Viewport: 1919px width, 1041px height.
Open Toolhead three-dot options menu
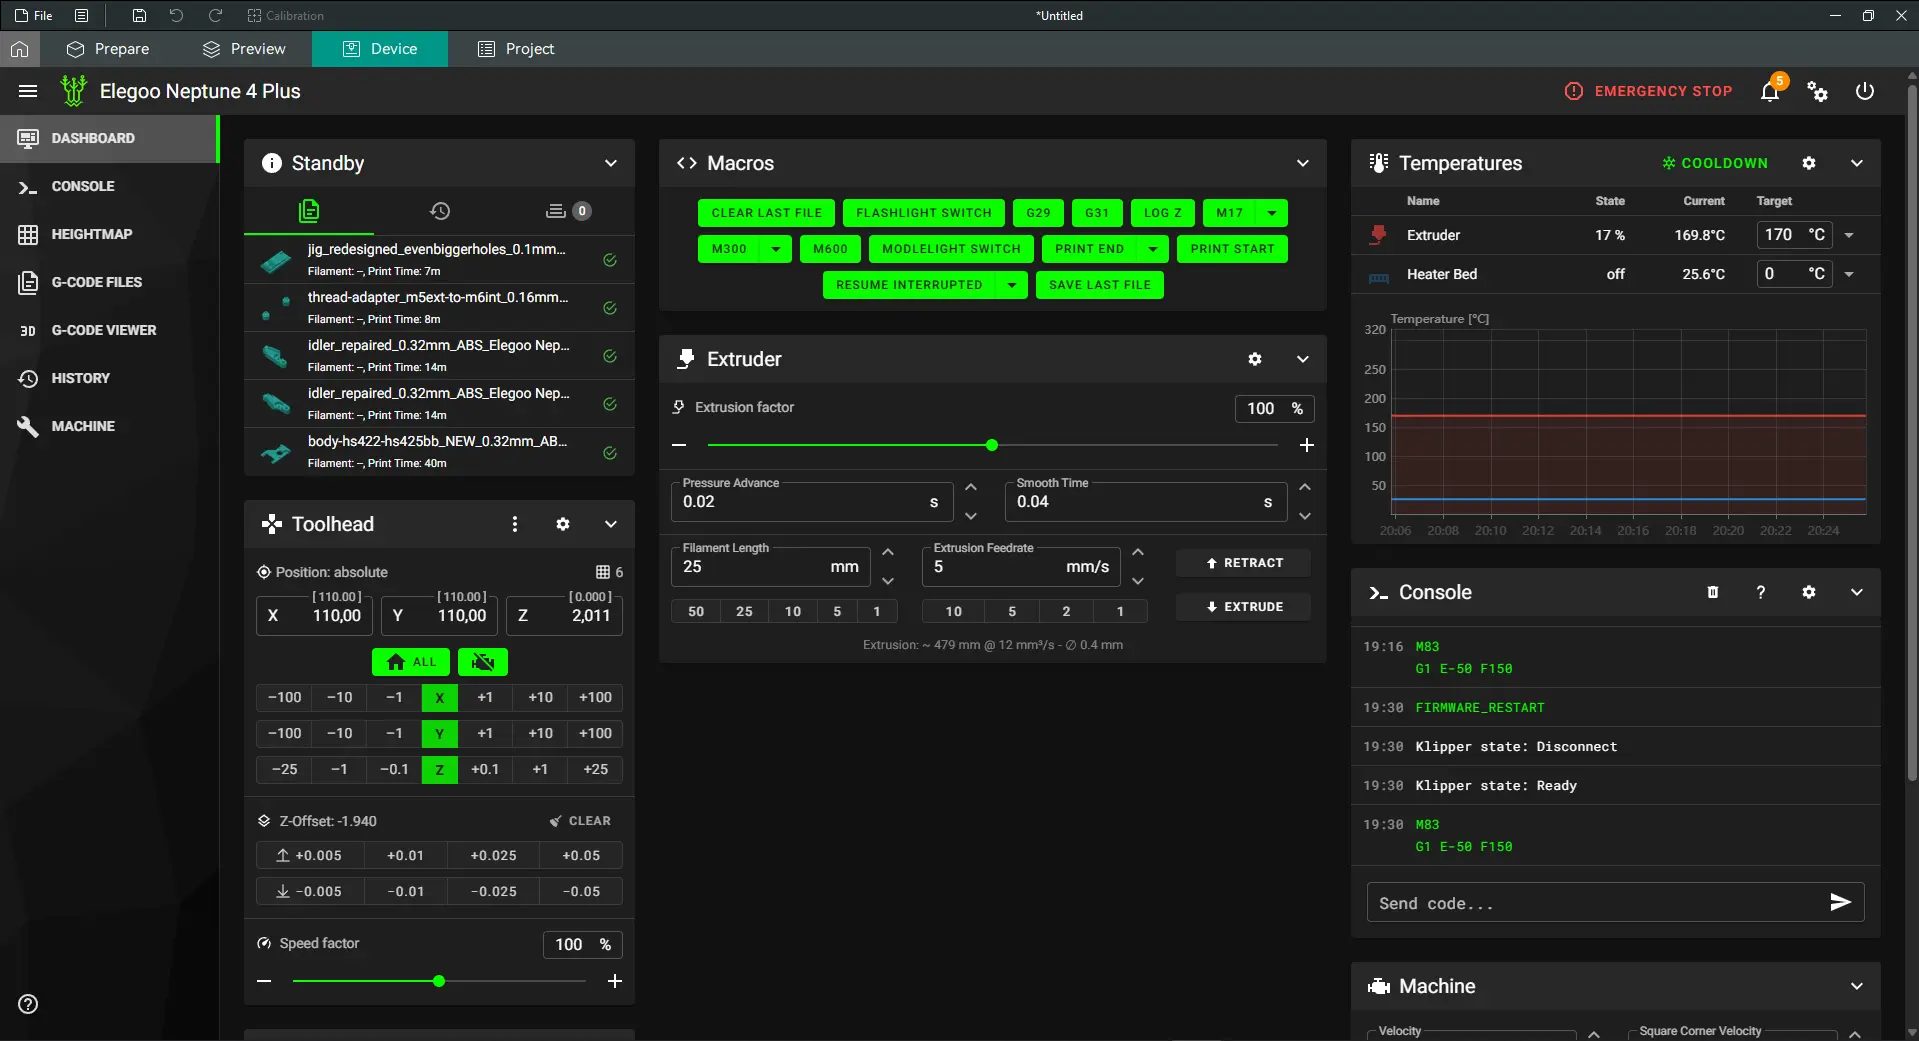point(515,524)
